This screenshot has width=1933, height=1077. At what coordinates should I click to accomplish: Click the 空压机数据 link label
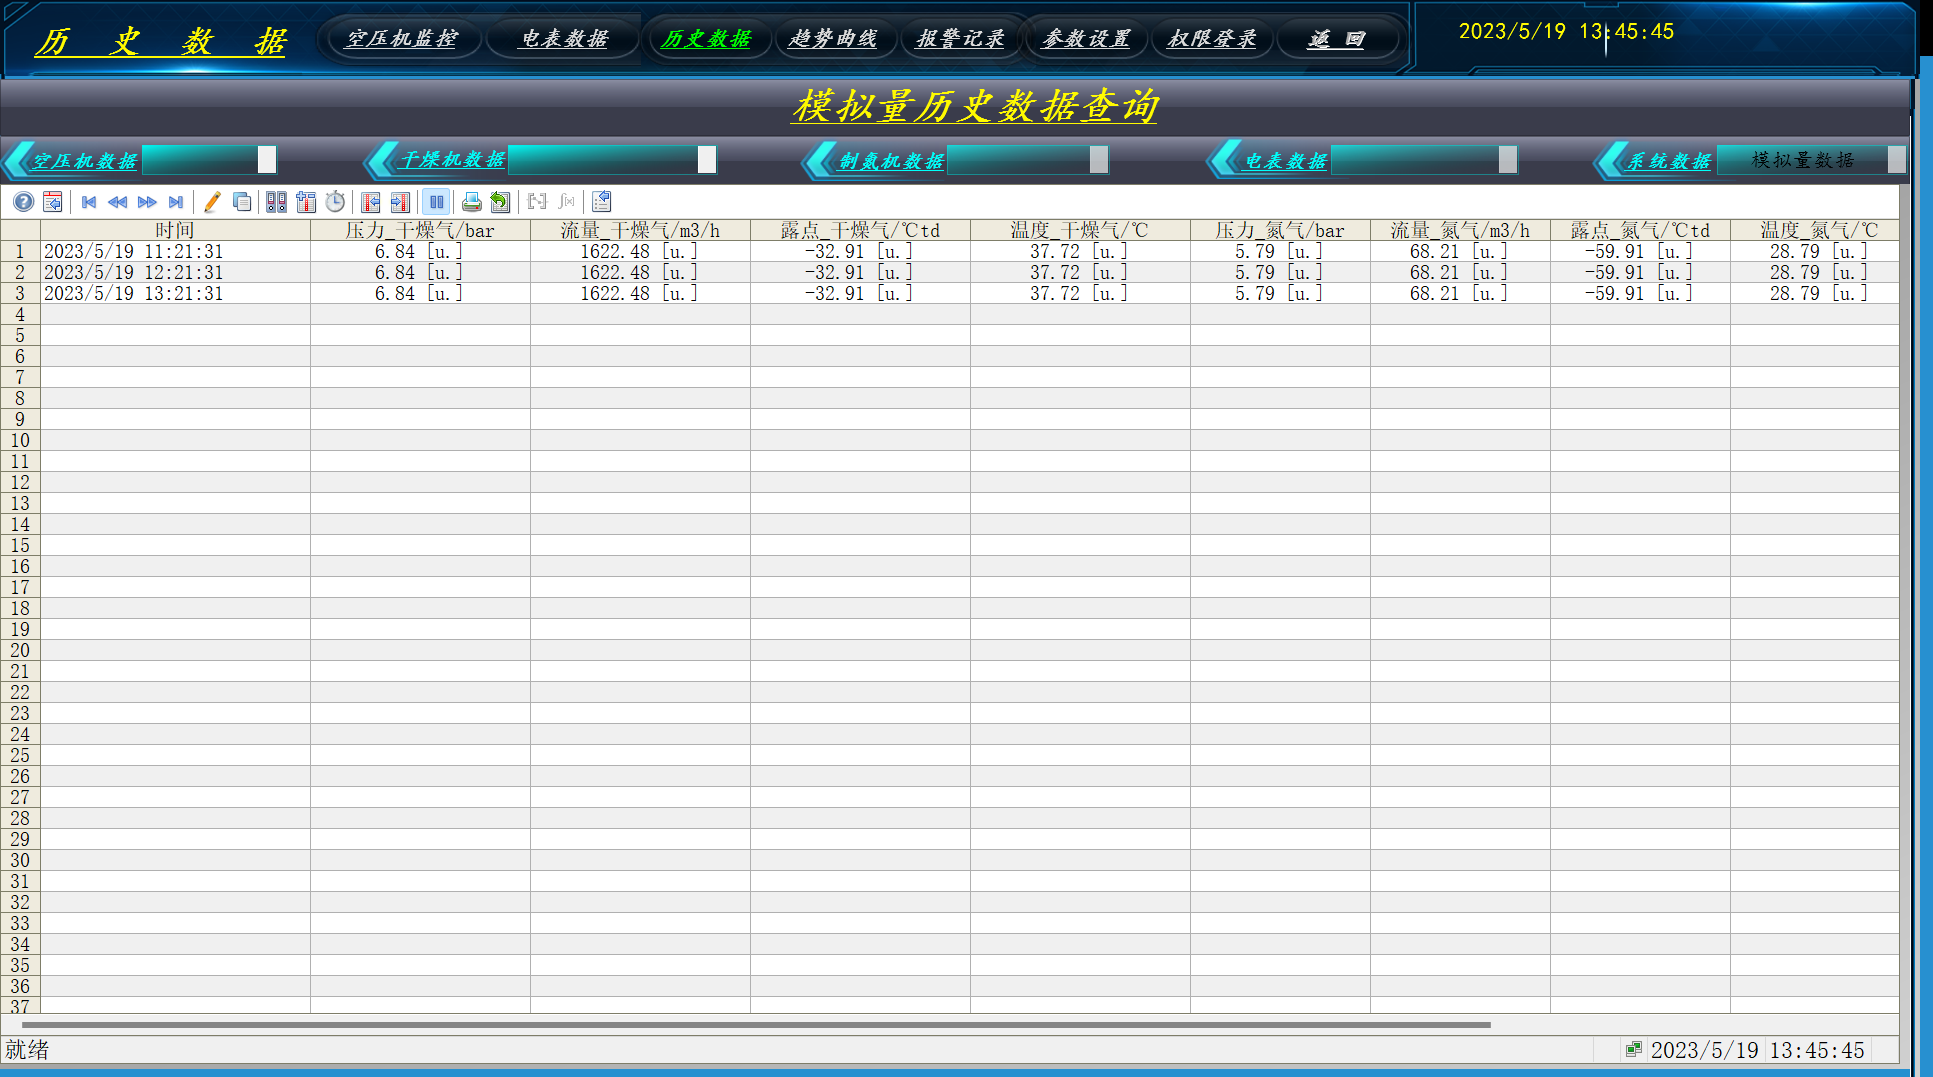point(85,161)
